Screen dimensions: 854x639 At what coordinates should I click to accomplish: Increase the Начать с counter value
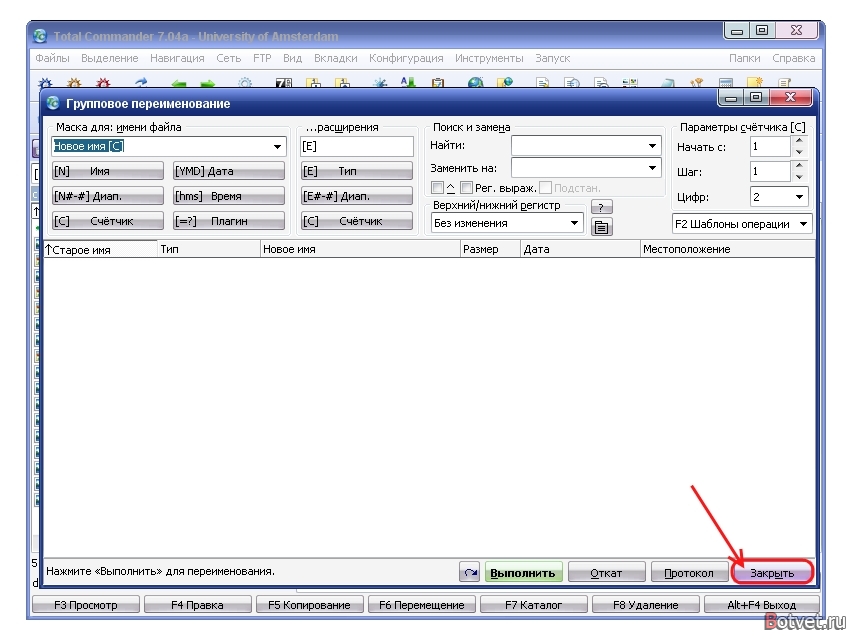click(x=799, y=141)
